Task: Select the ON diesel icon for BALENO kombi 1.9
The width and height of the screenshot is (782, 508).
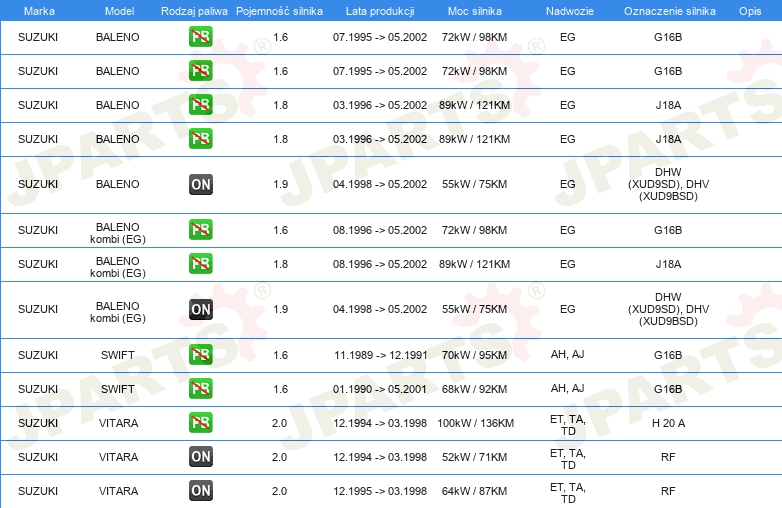Action: click(201, 309)
